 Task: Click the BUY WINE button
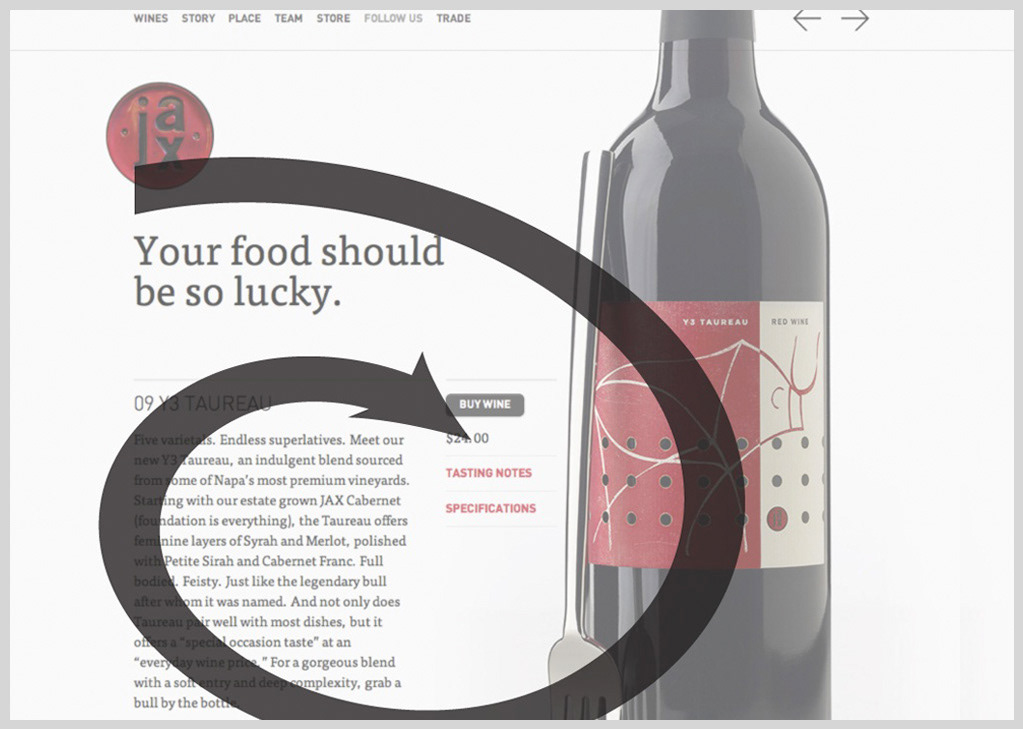tap(485, 405)
